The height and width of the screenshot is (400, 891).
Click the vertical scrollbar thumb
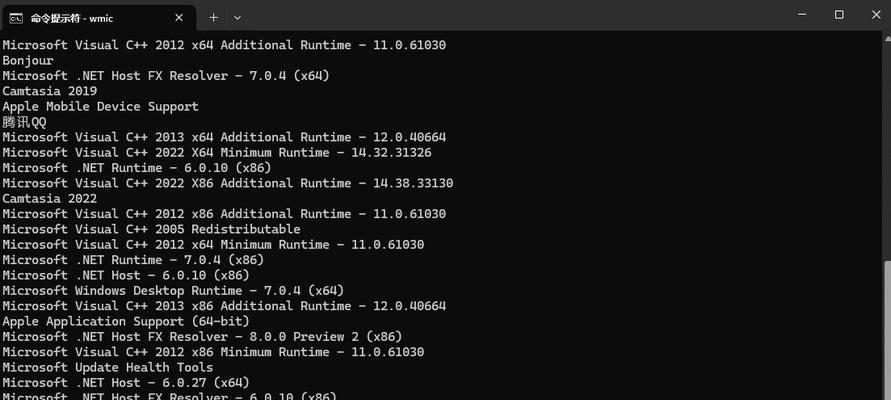(x=886, y=328)
